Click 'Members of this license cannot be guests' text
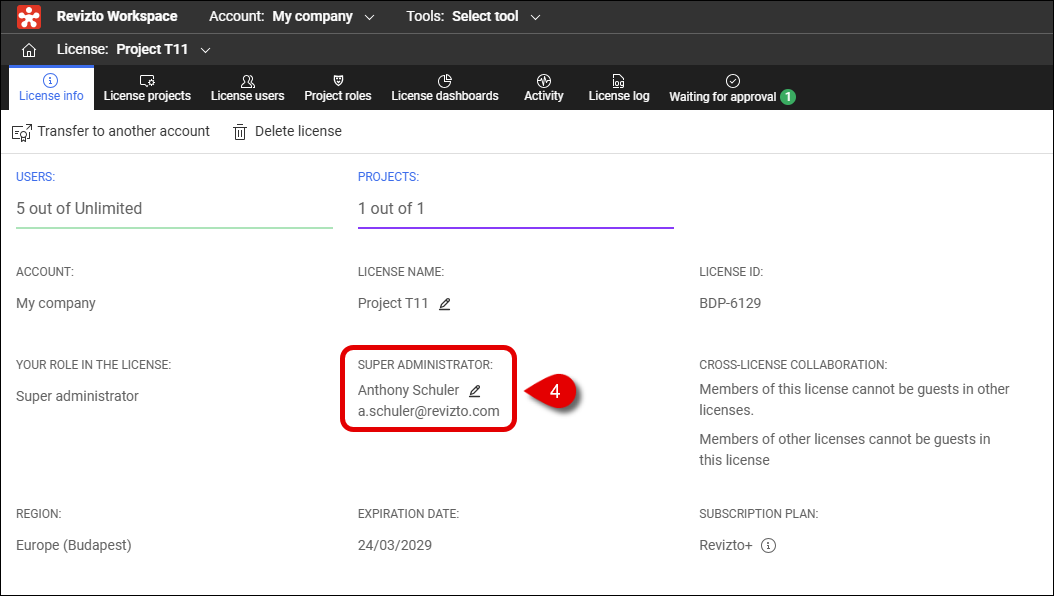This screenshot has width=1054, height=596. [854, 400]
